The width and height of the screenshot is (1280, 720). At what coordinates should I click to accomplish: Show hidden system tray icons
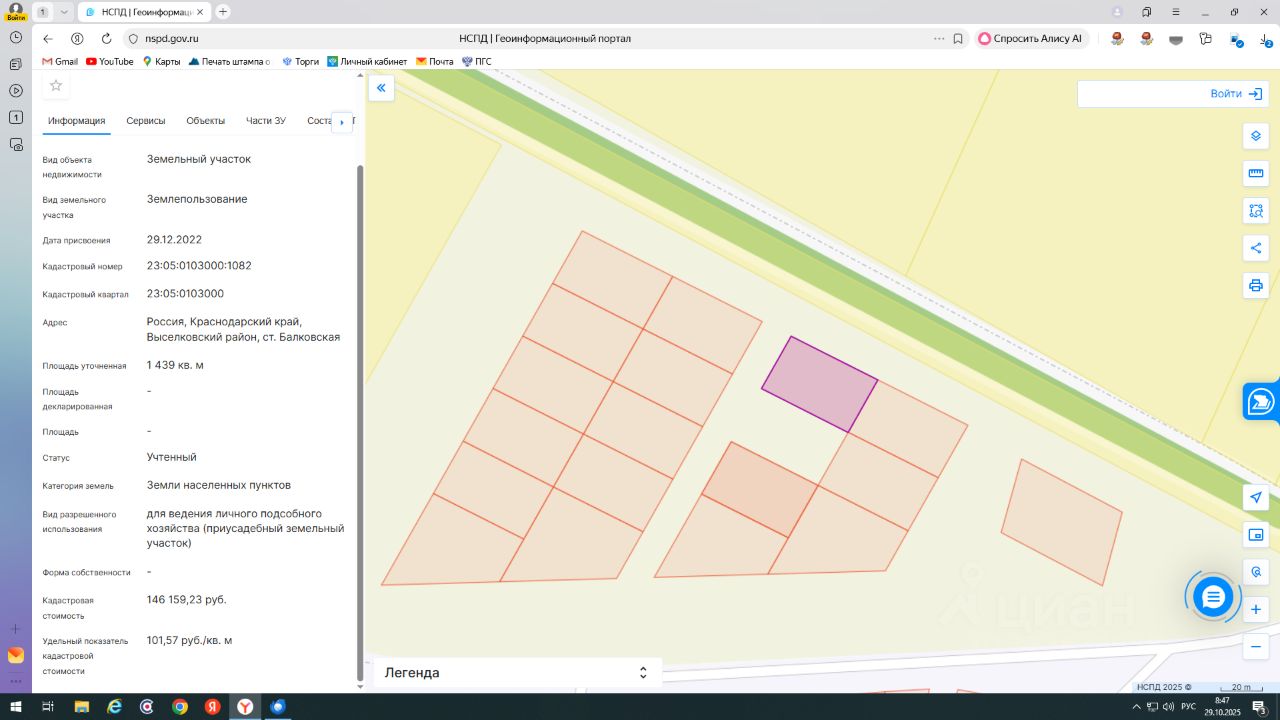[1136, 707]
